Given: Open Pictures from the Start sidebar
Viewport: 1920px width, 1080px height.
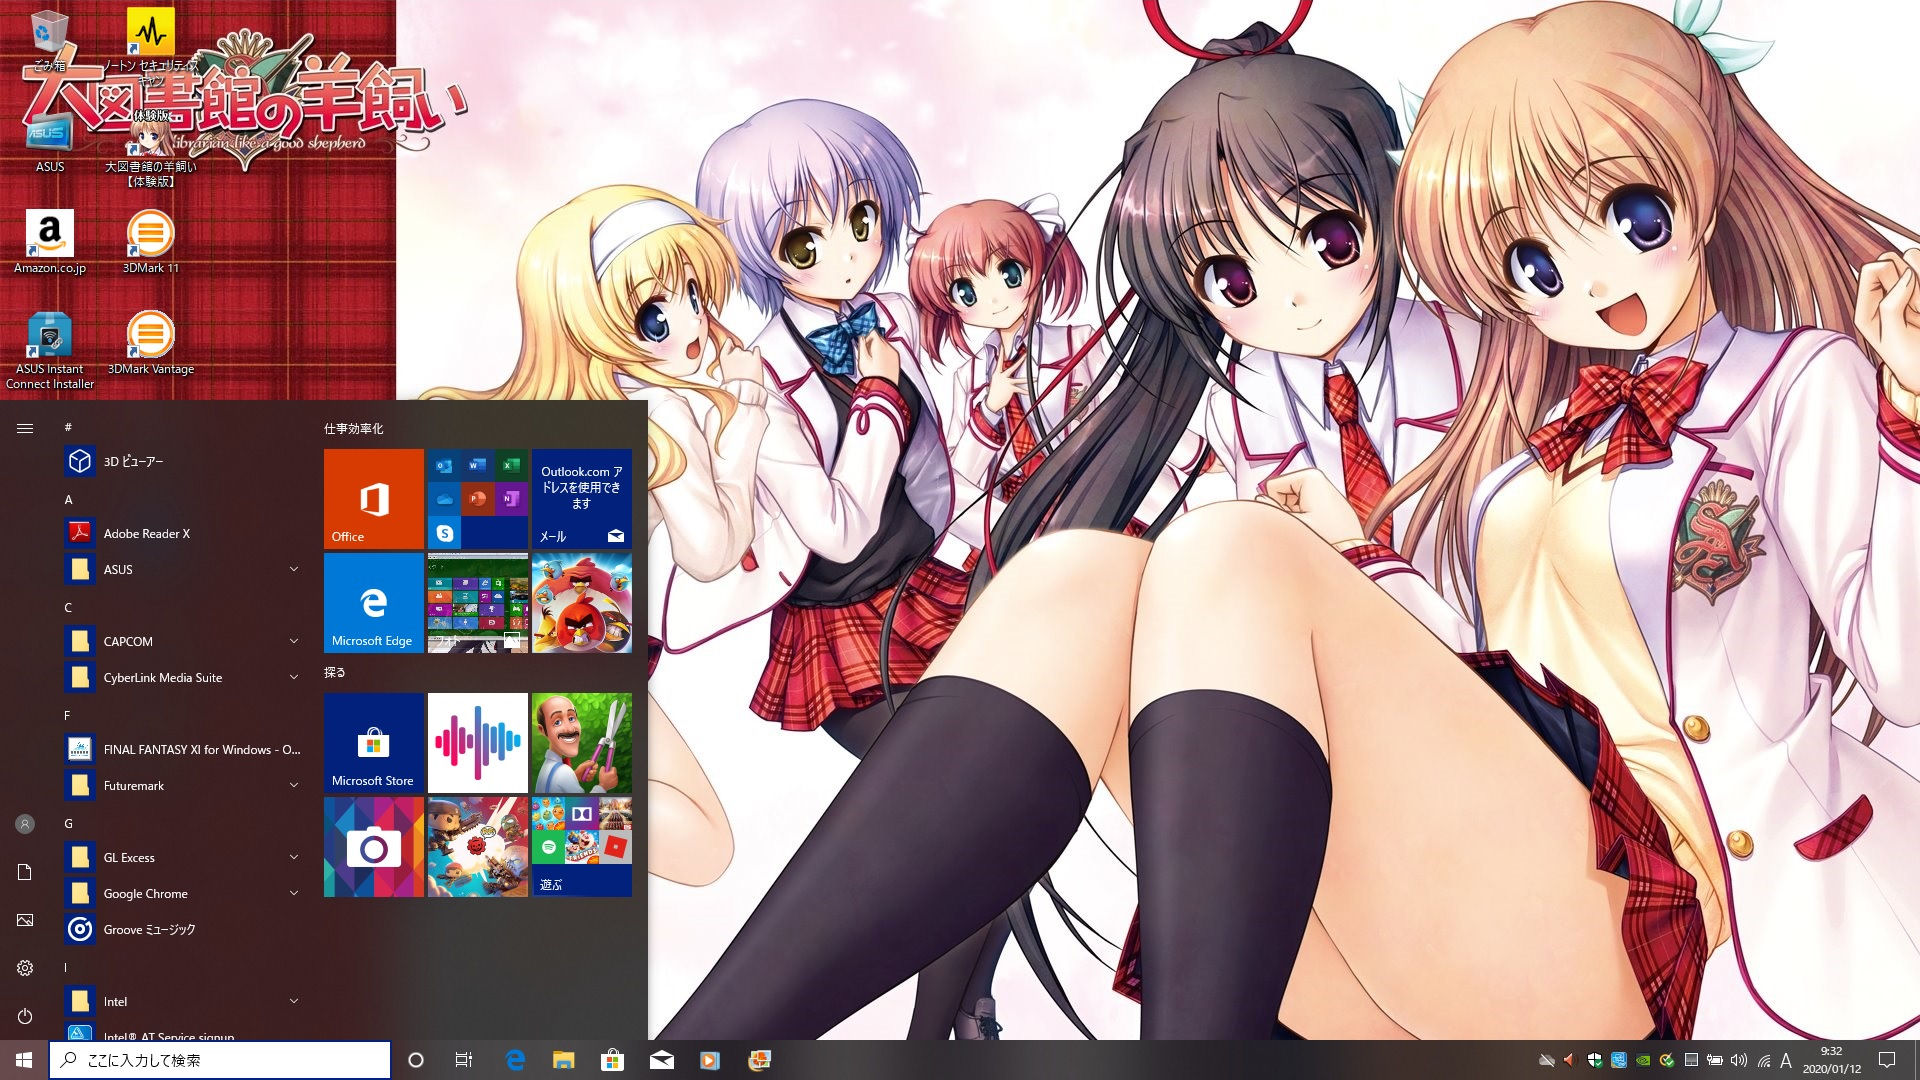Looking at the screenshot, I should pos(25,920).
